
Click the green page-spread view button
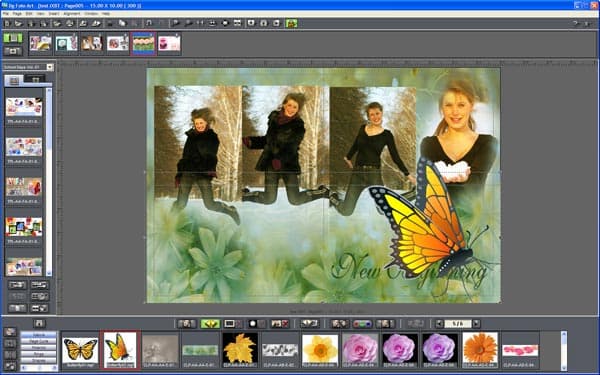(x=13, y=38)
